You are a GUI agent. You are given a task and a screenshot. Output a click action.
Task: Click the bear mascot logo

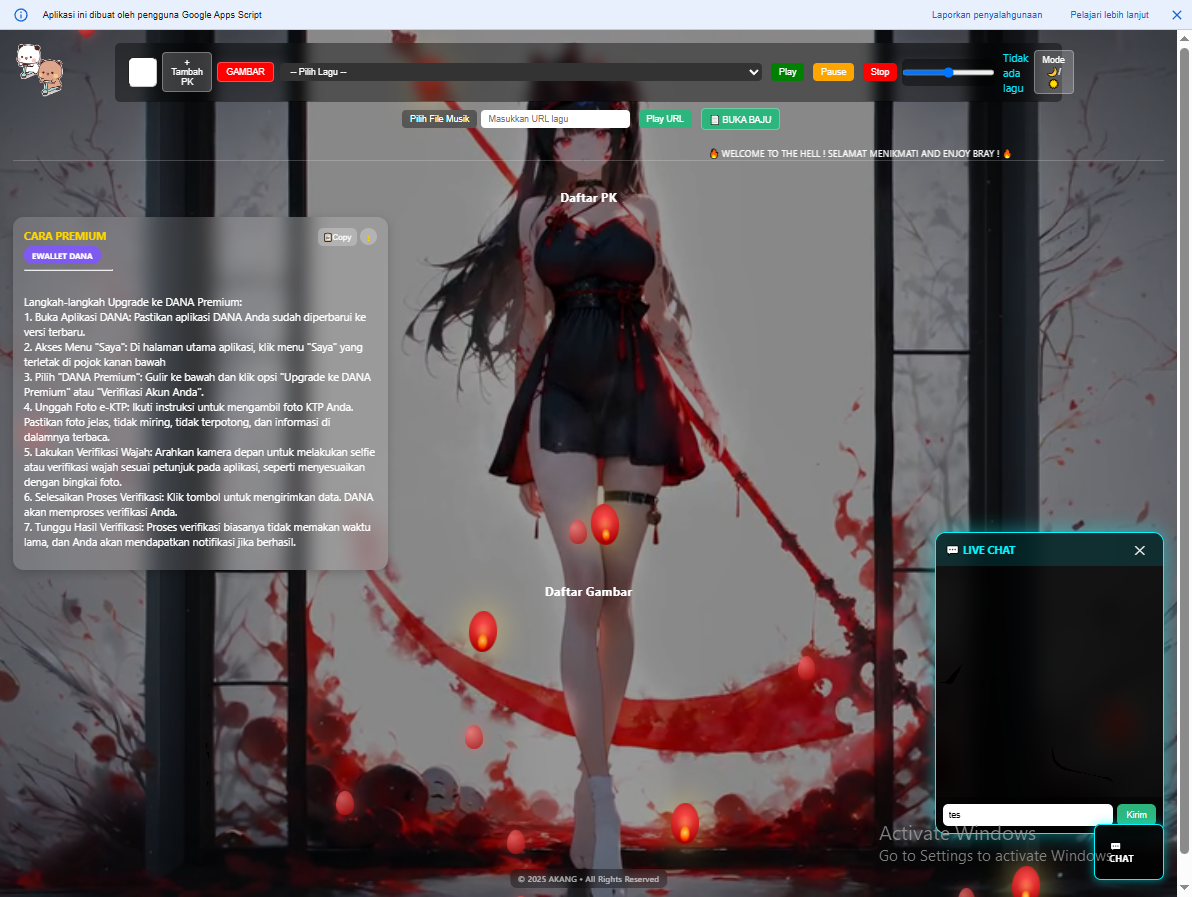pos(40,69)
